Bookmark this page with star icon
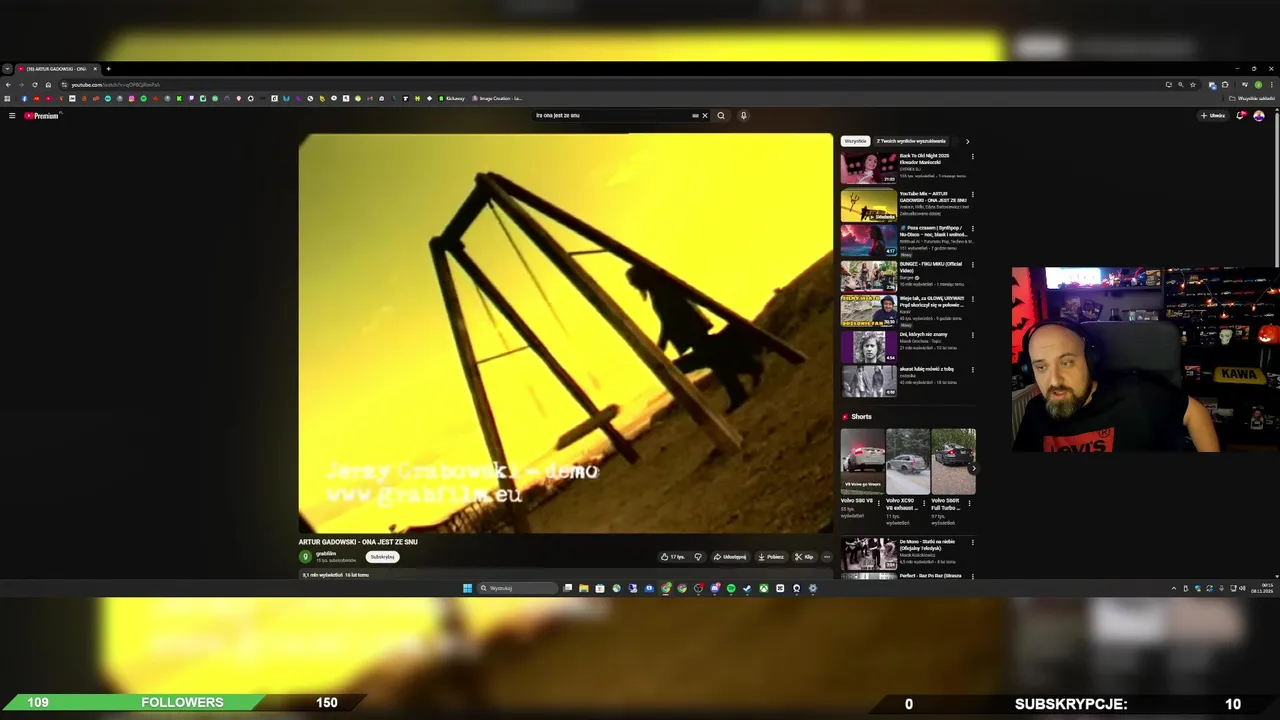Viewport: 1280px width, 720px height. coord(1193,85)
